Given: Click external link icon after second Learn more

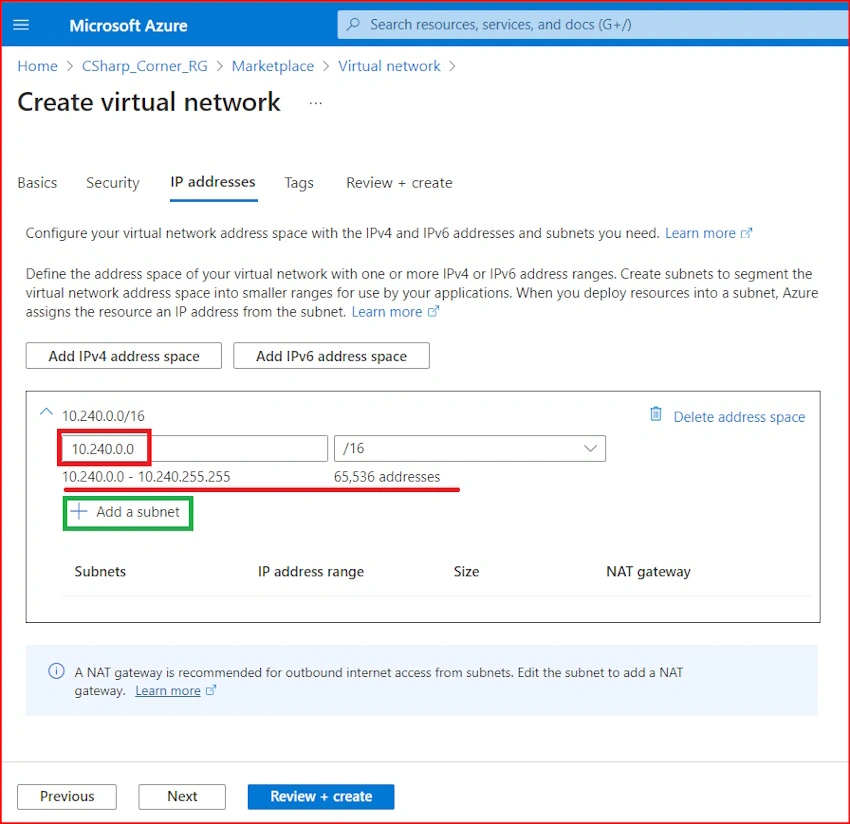Looking at the screenshot, I should point(433,312).
